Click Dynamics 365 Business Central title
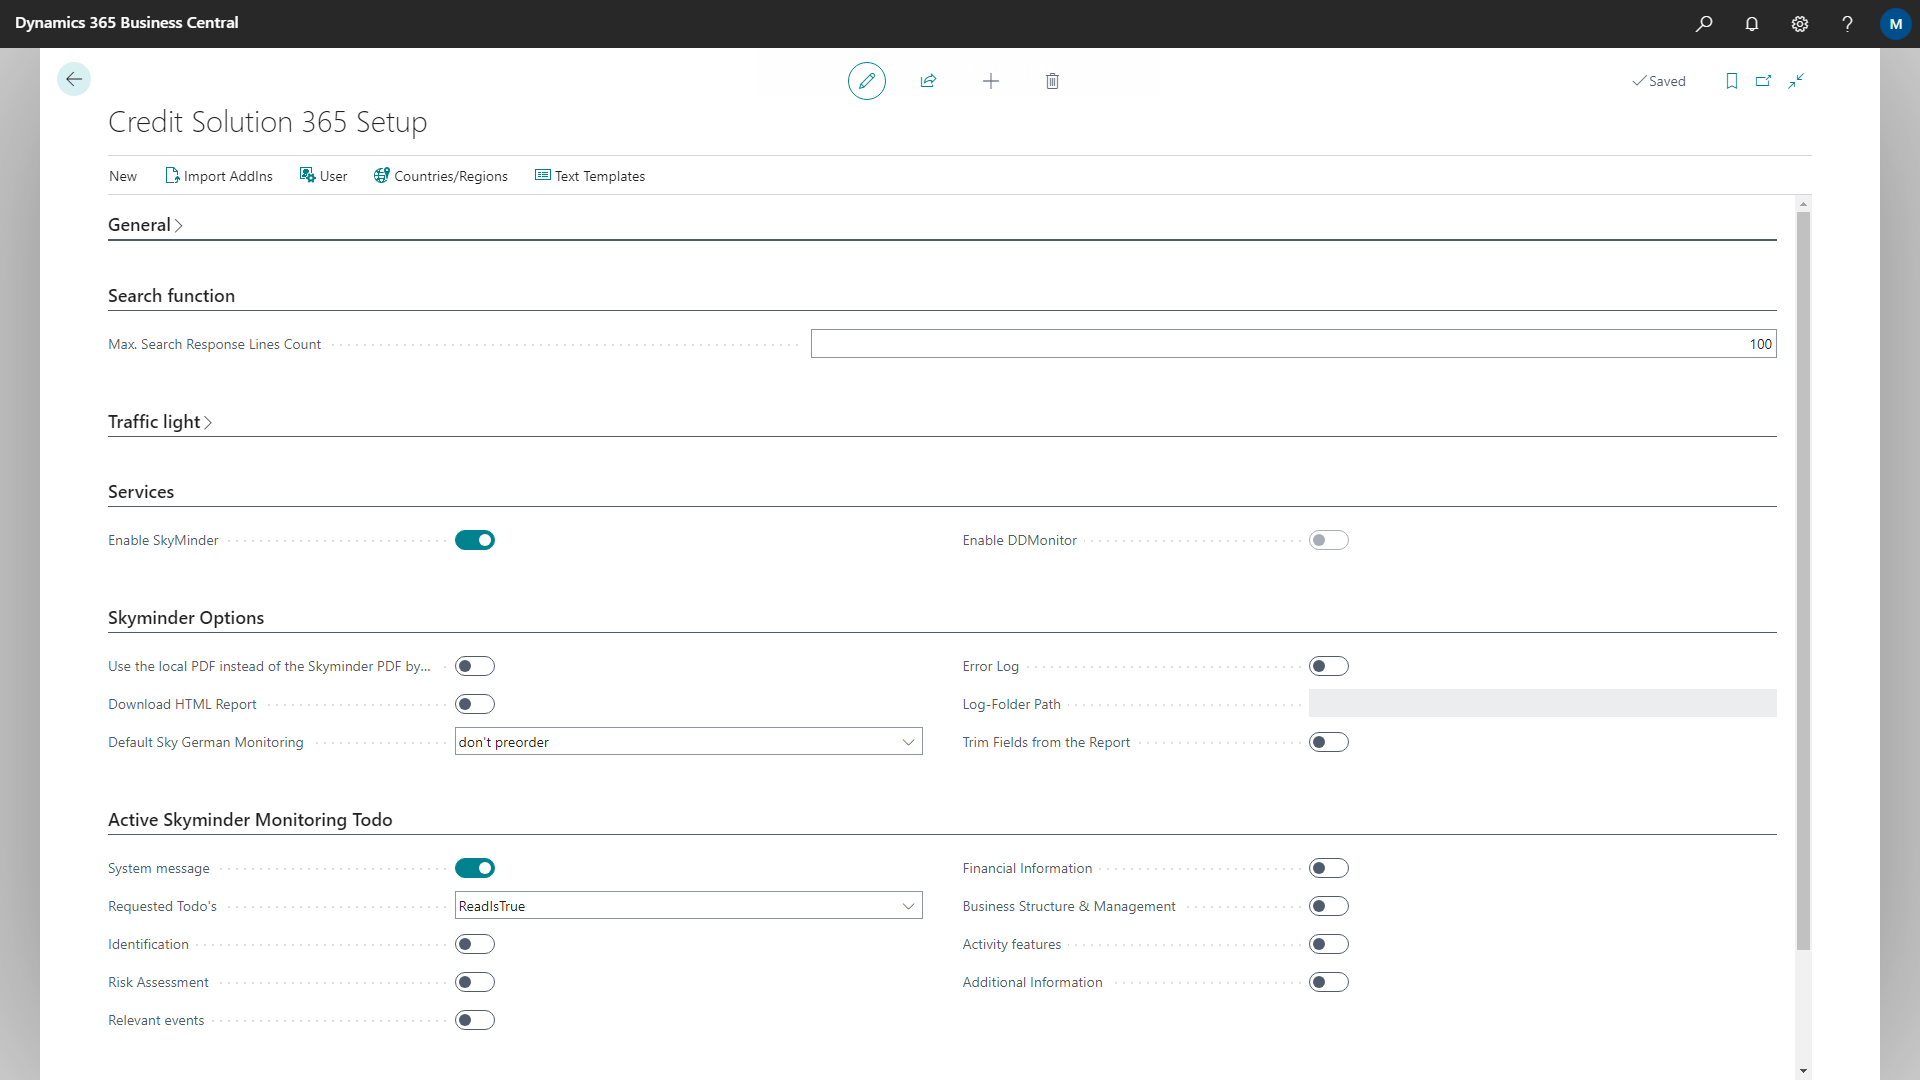The width and height of the screenshot is (1920, 1080). [127, 23]
